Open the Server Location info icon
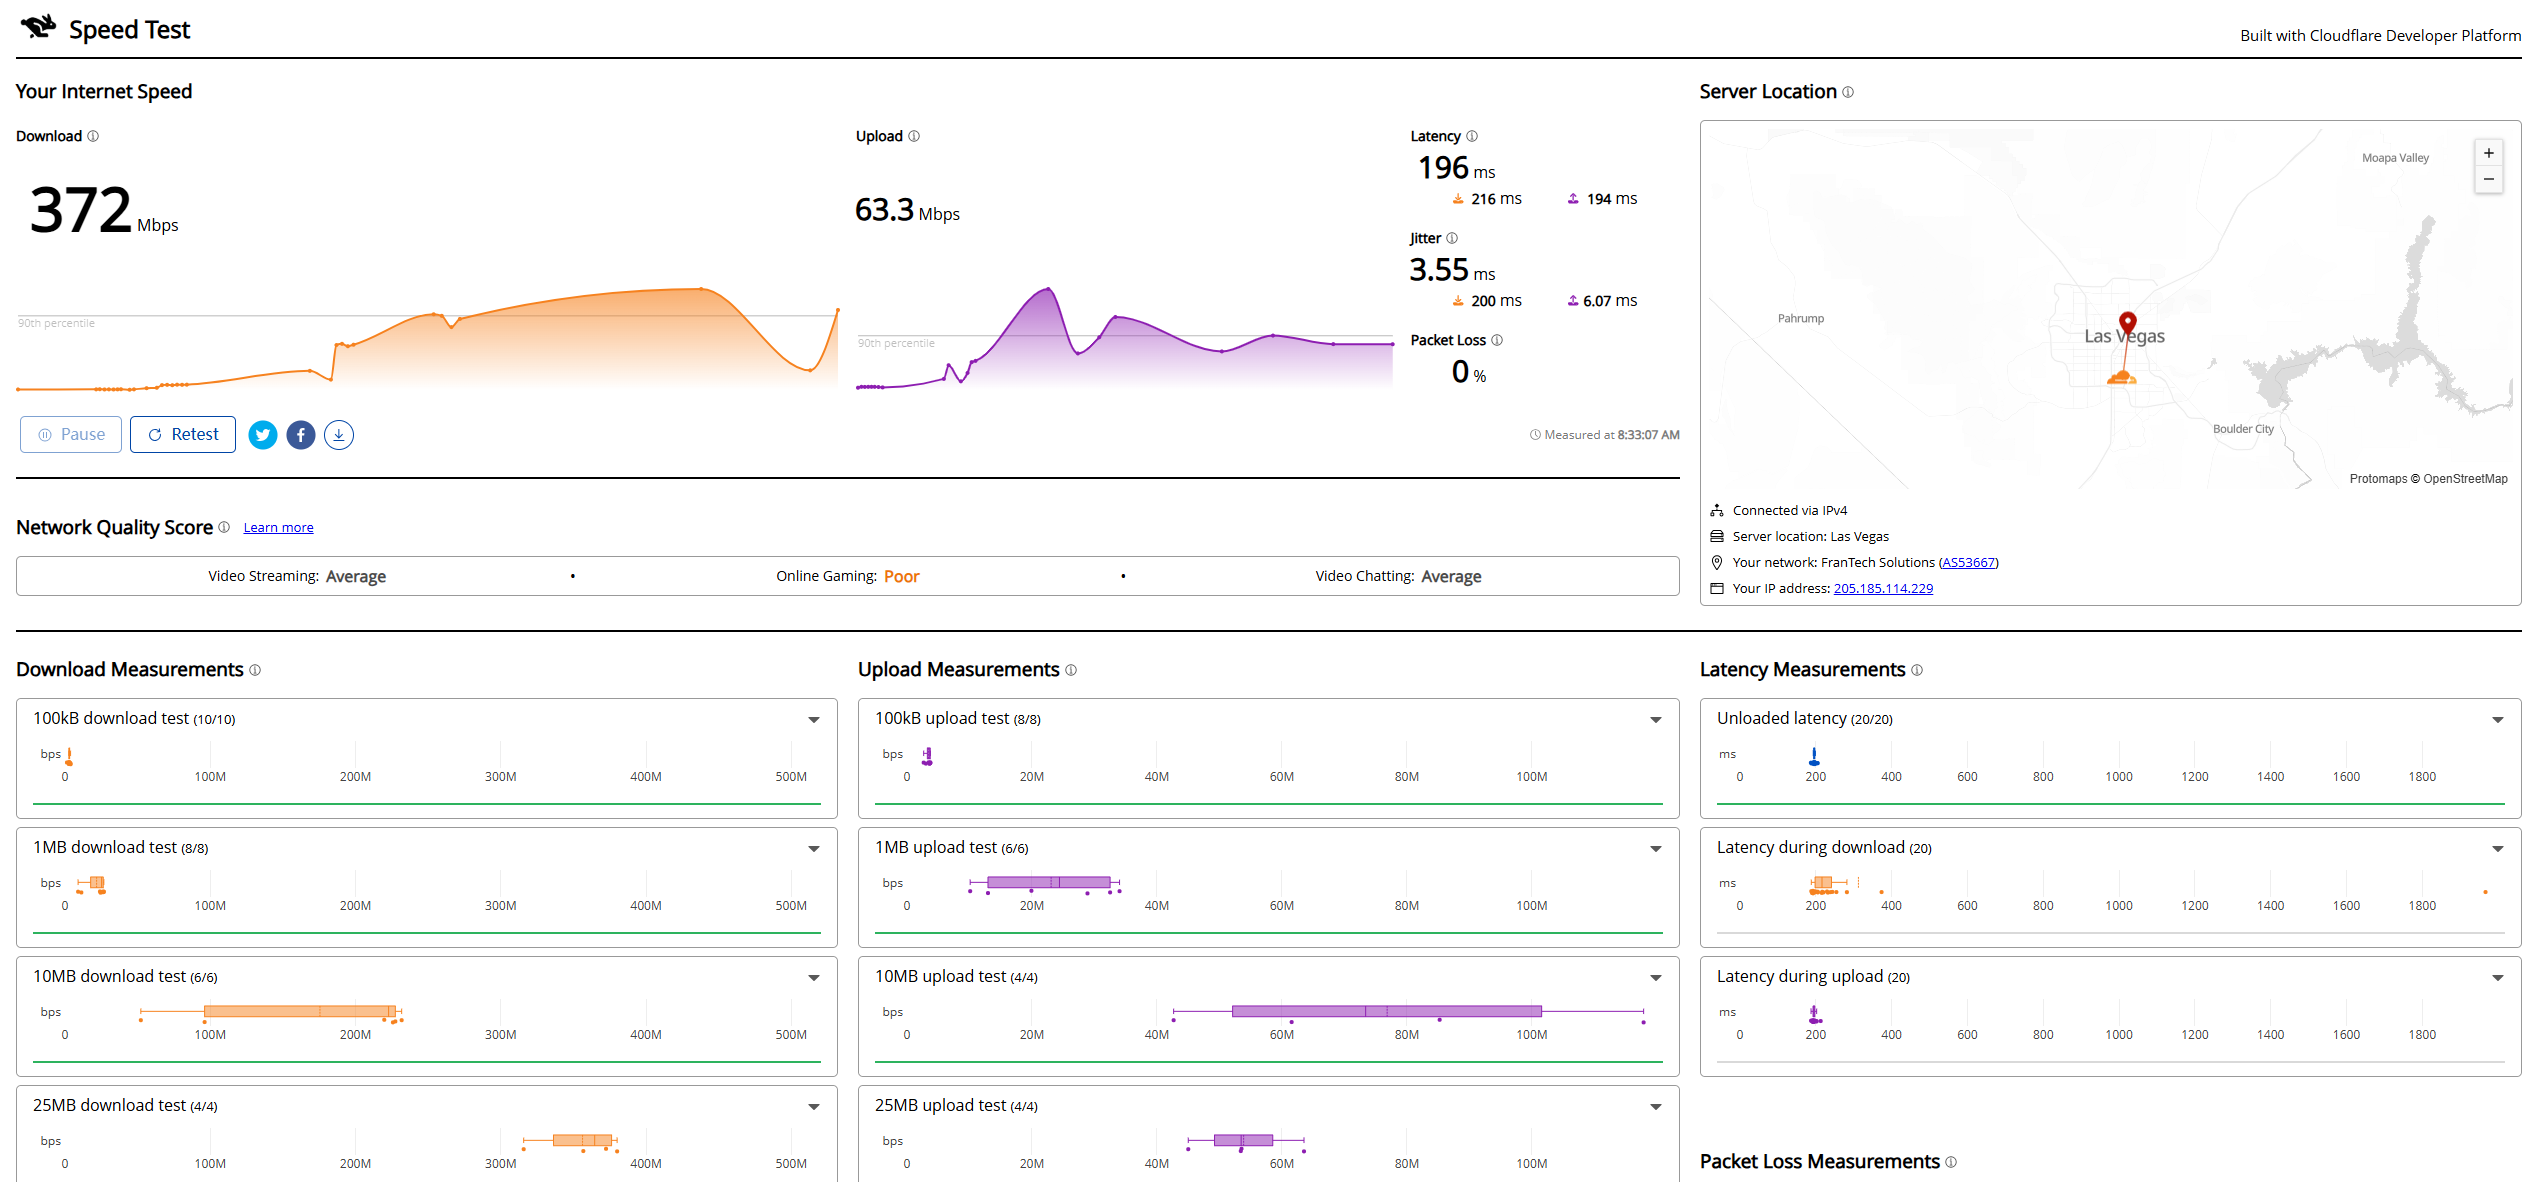 [1848, 92]
